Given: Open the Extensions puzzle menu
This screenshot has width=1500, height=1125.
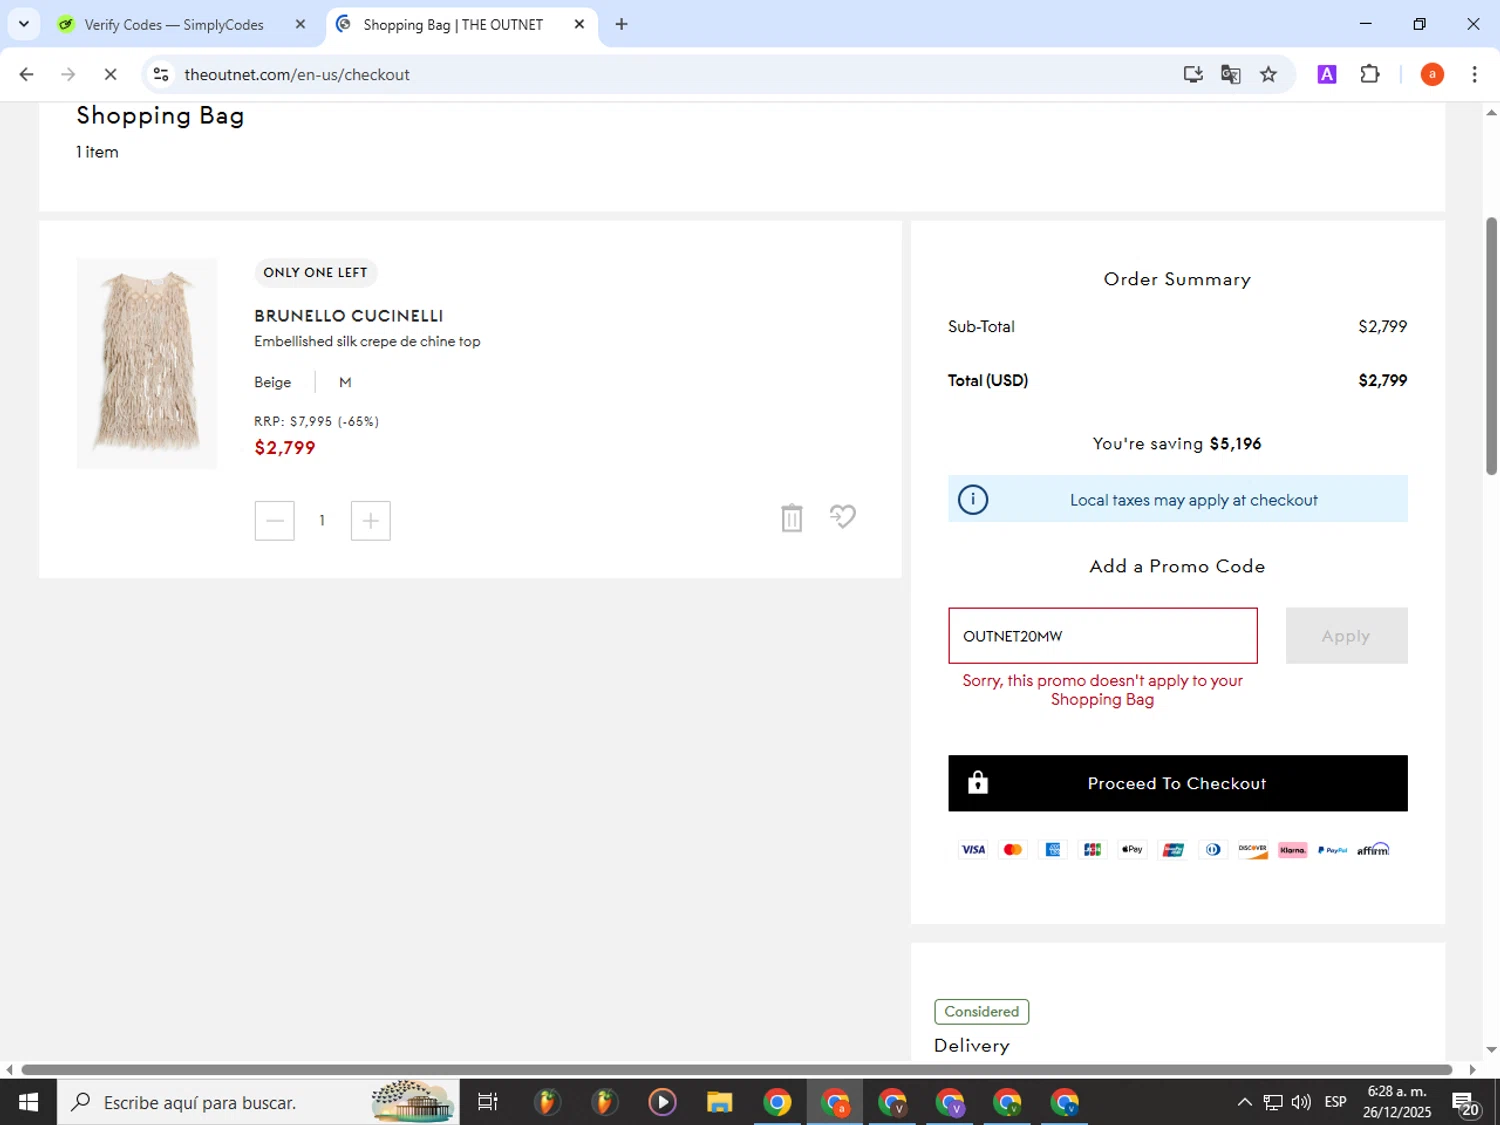Looking at the screenshot, I should click(1370, 74).
